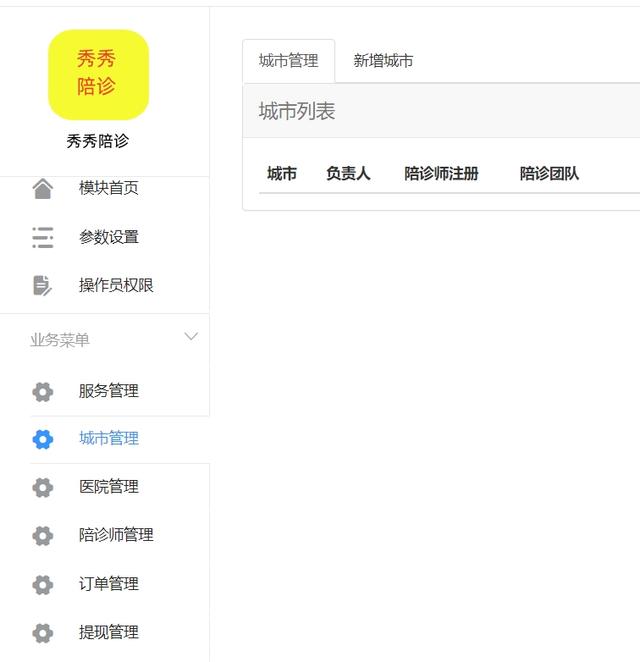Click the 城市 column header
The height and width of the screenshot is (662, 640).
point(282,174)
